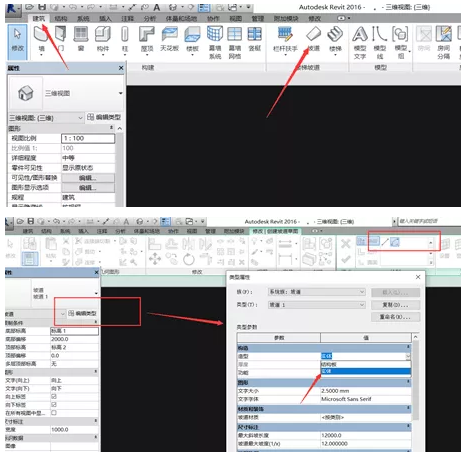Toggle the 向下标签 checkbox
Screen dimensions: 466x455
click(54, 404)
